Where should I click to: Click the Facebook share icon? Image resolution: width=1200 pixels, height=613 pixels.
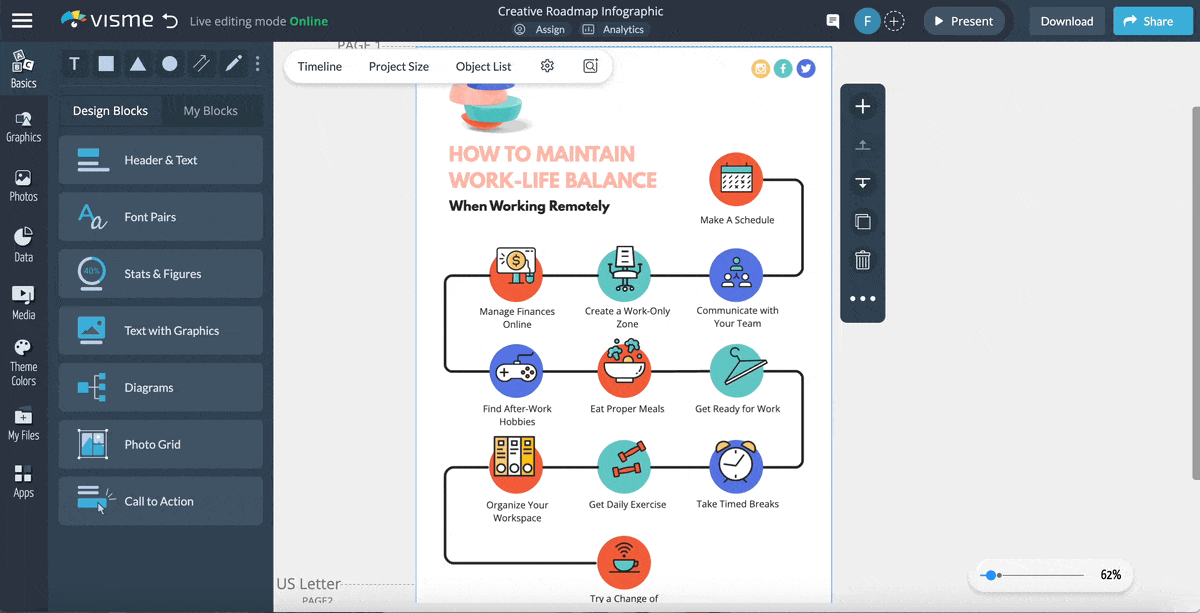point(782,68)
